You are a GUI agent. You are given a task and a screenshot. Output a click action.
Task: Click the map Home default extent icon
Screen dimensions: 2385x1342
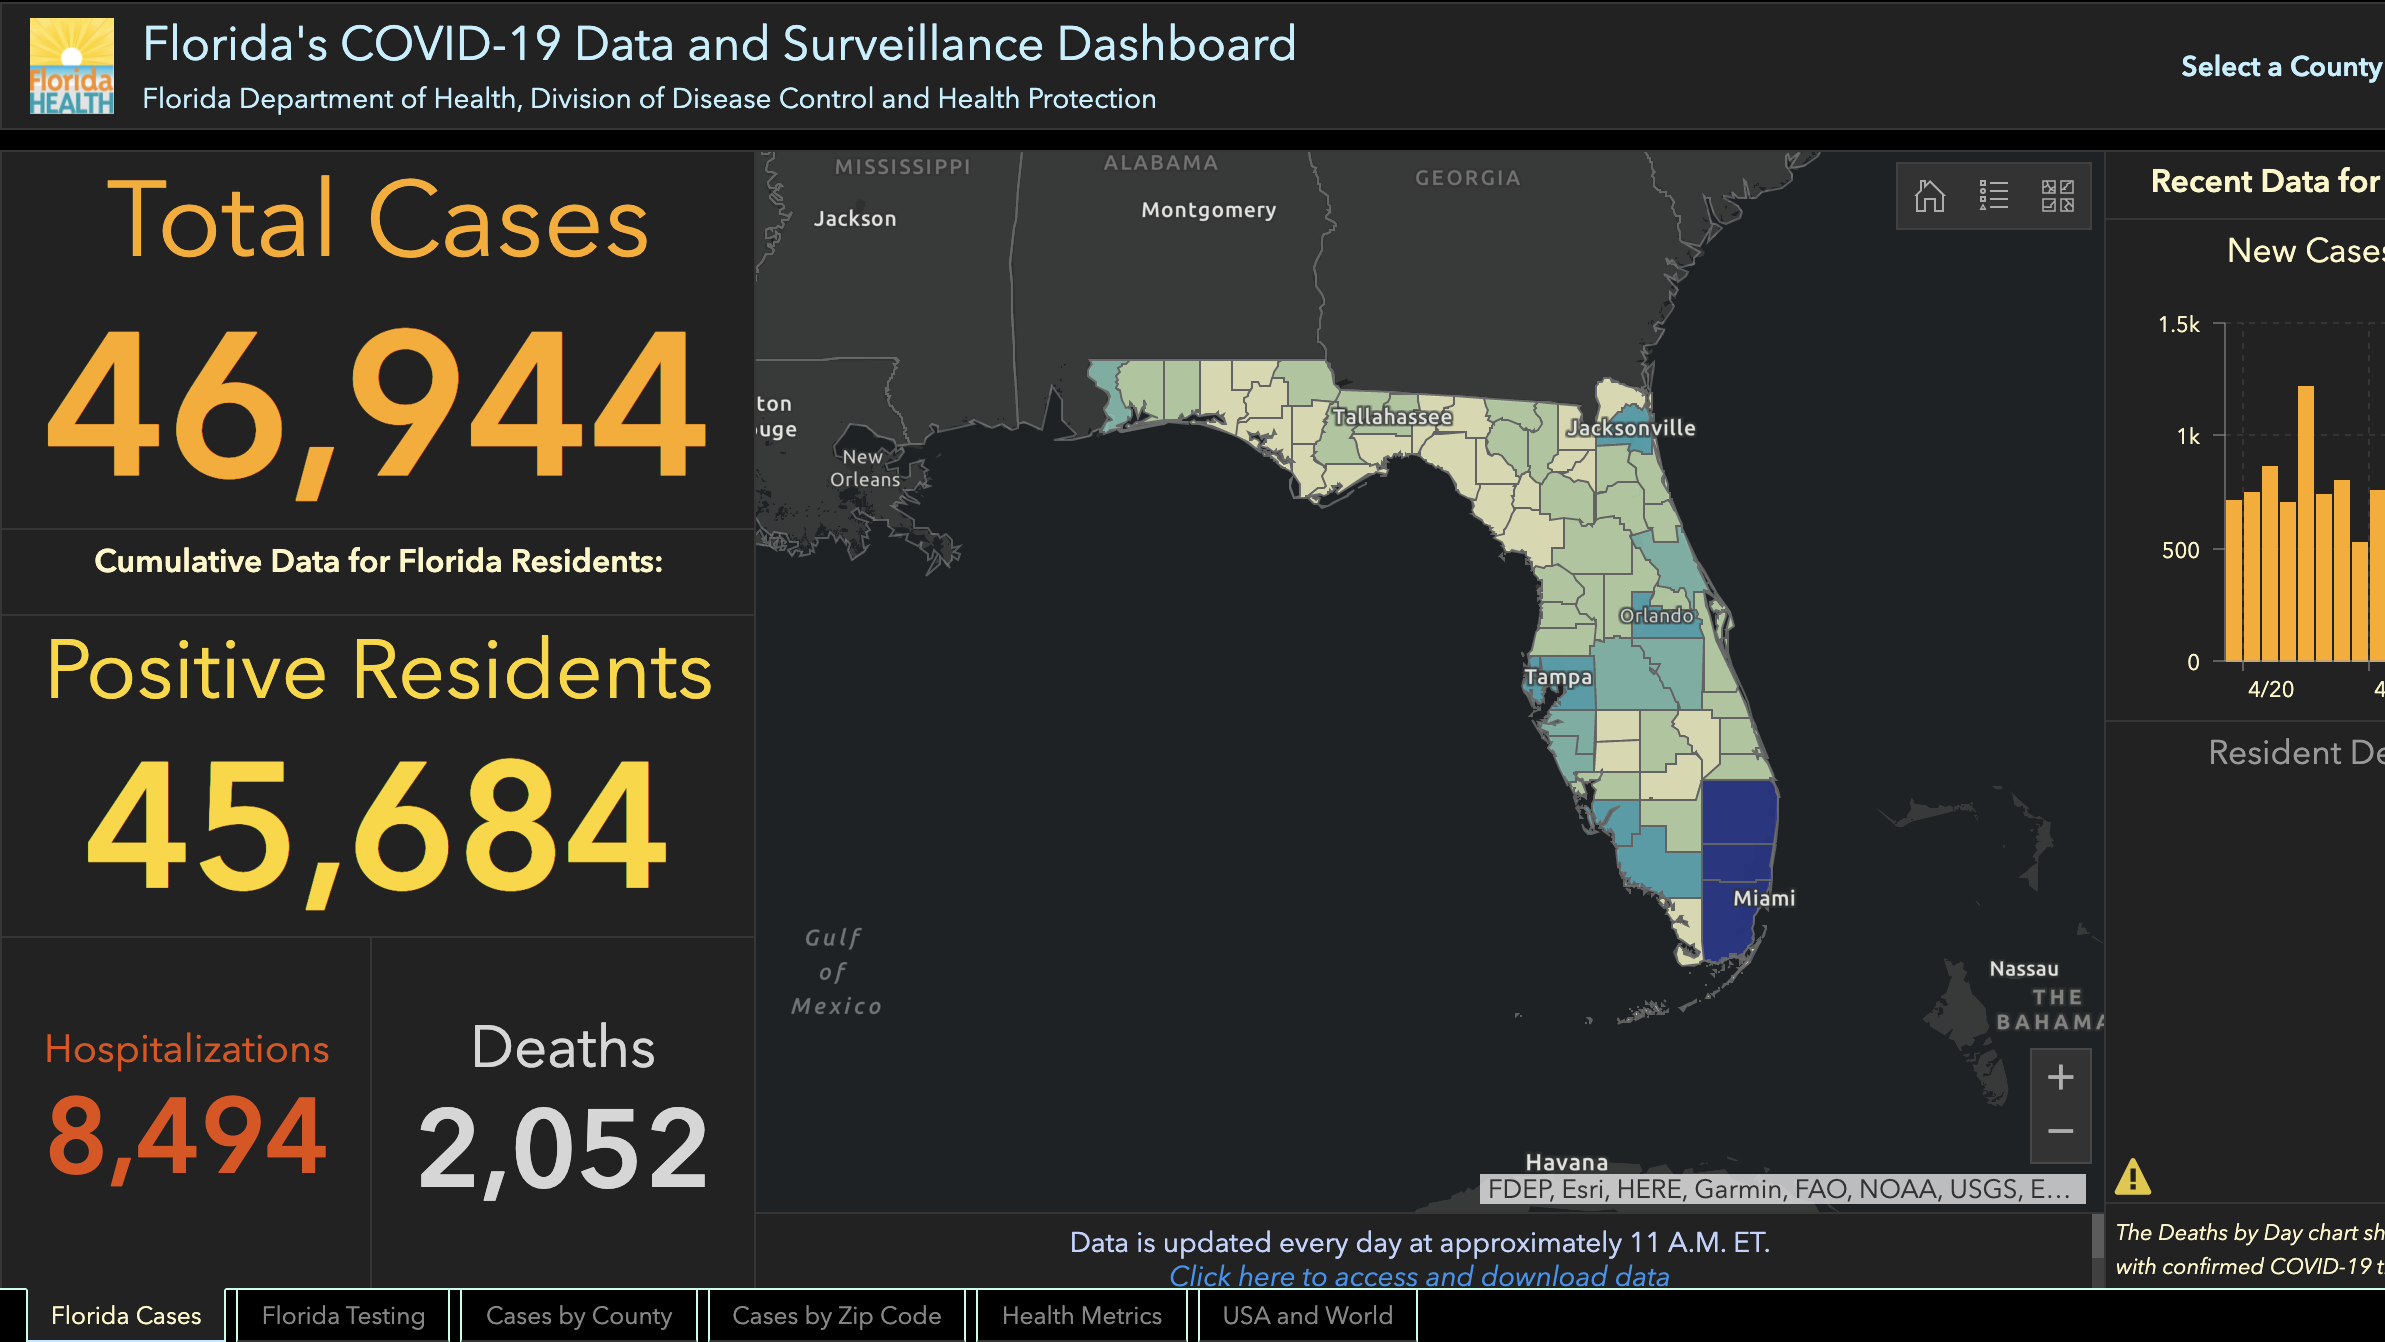pos(1929,196)
